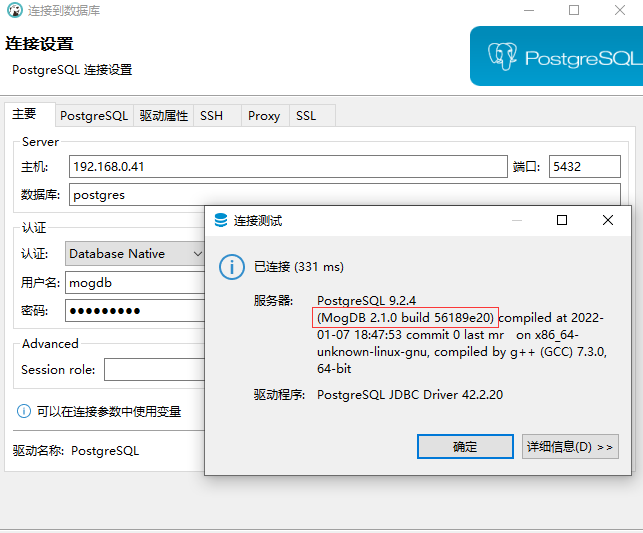The width and height of the screenshot is (643, 533).
Task: Click the 连接设置 heading
Action: 39,44
